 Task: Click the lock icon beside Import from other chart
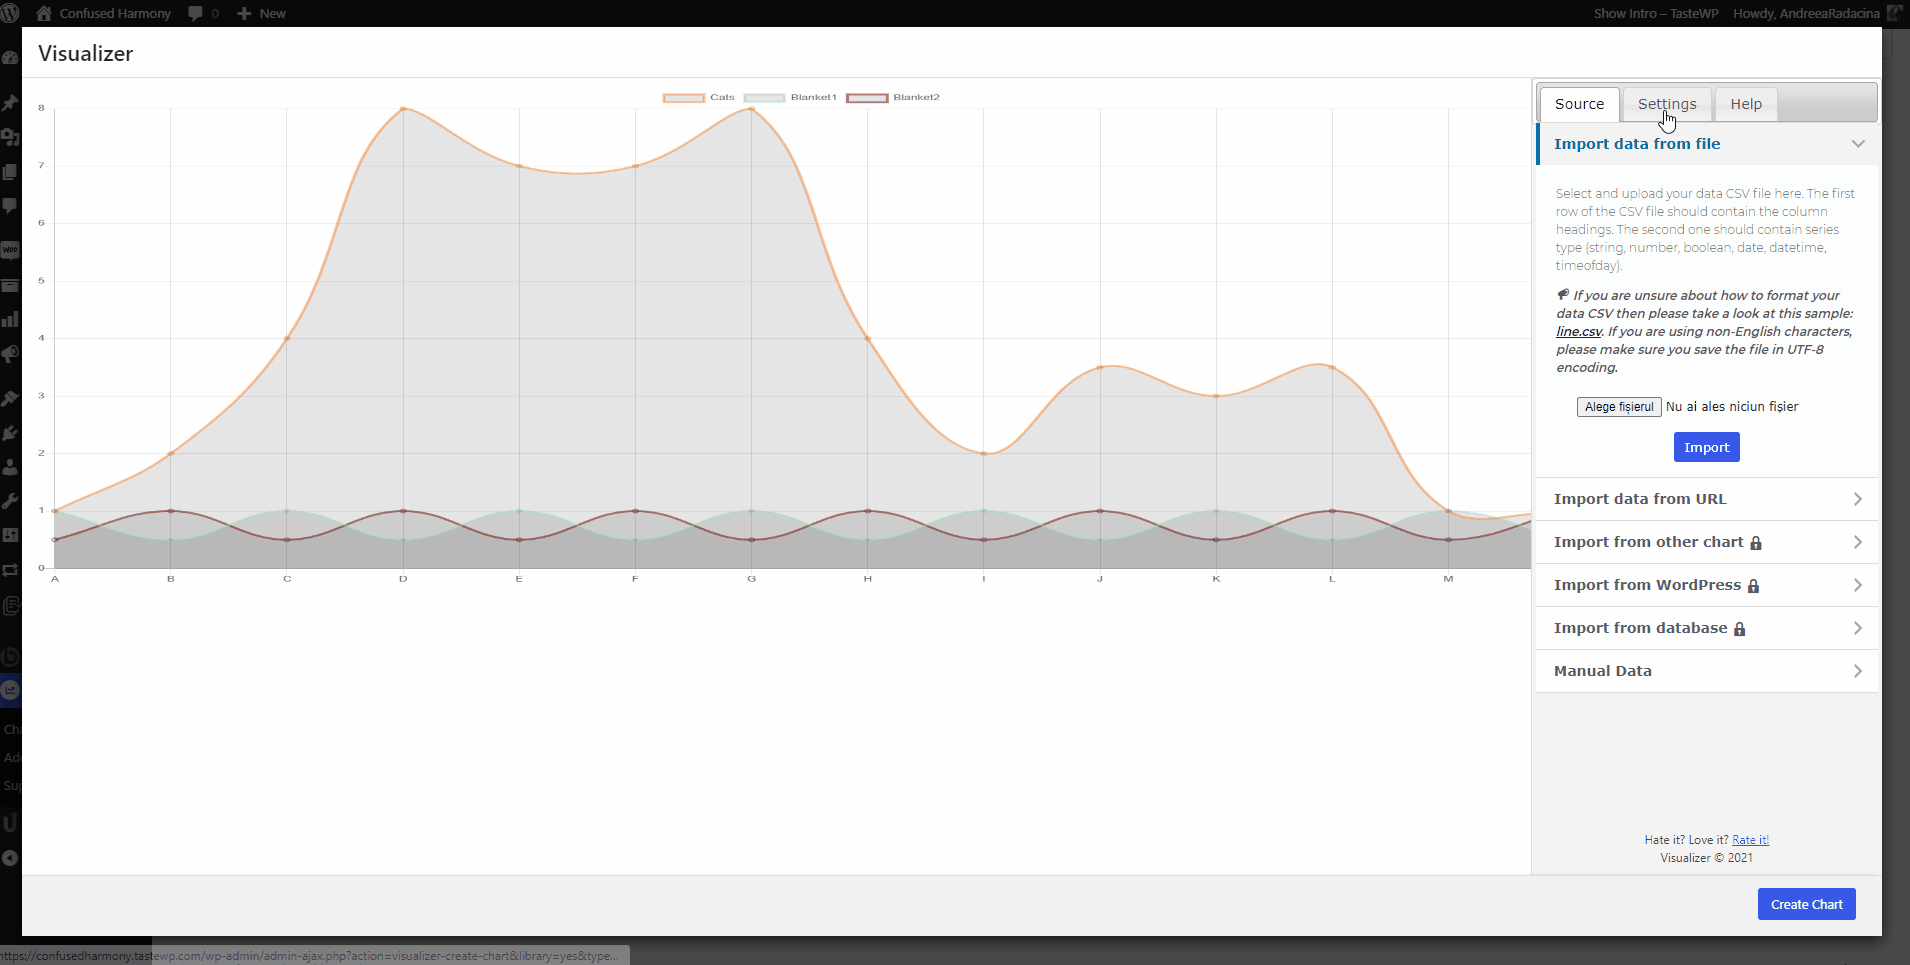point(1756,543)
